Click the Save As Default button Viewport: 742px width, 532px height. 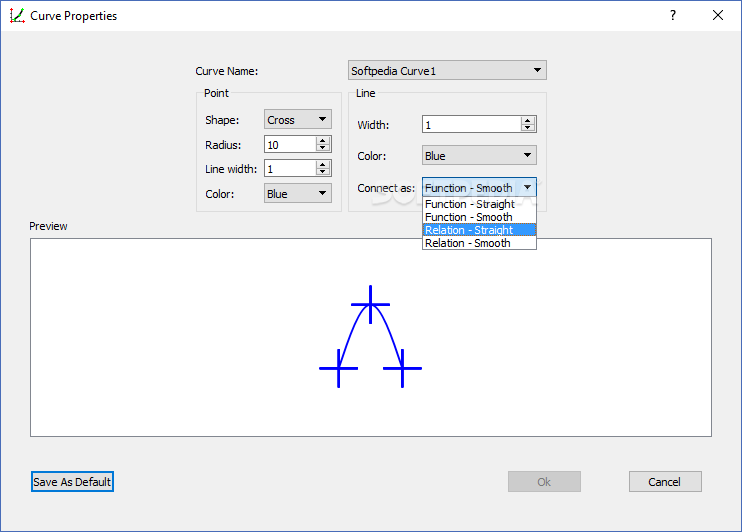coord(72,482)
